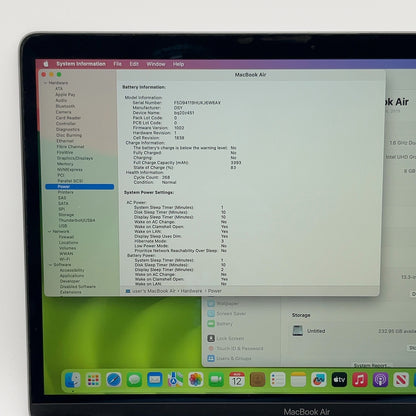Open Podcasts from the Dock

coord(380,380)
